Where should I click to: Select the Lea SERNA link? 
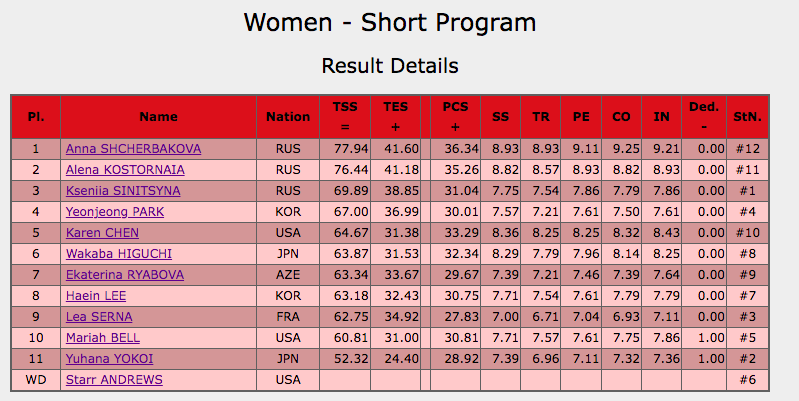click(x=99, y=316)
